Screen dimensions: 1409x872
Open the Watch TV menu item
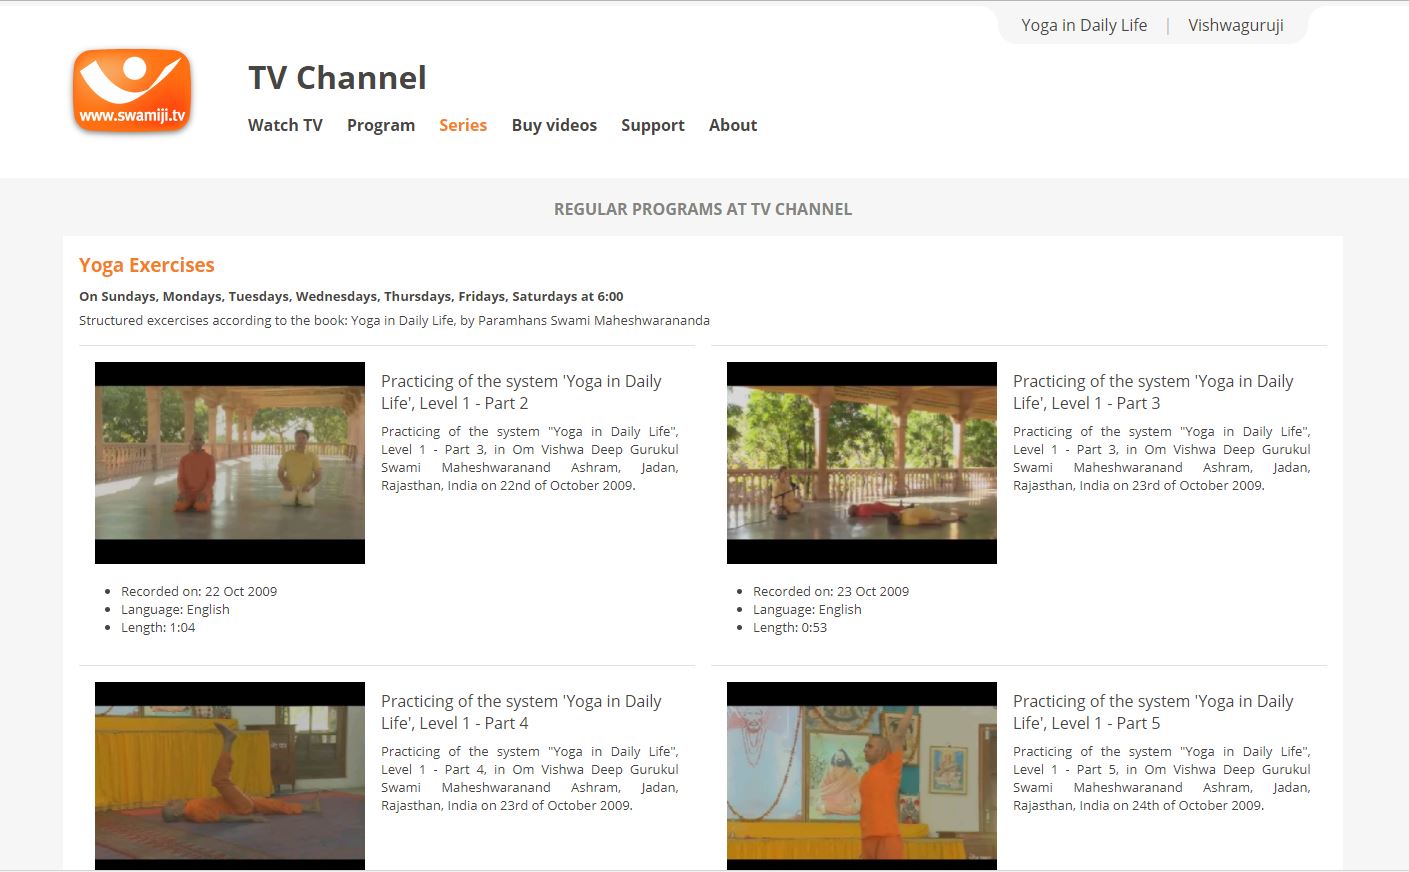coord(284,125)
